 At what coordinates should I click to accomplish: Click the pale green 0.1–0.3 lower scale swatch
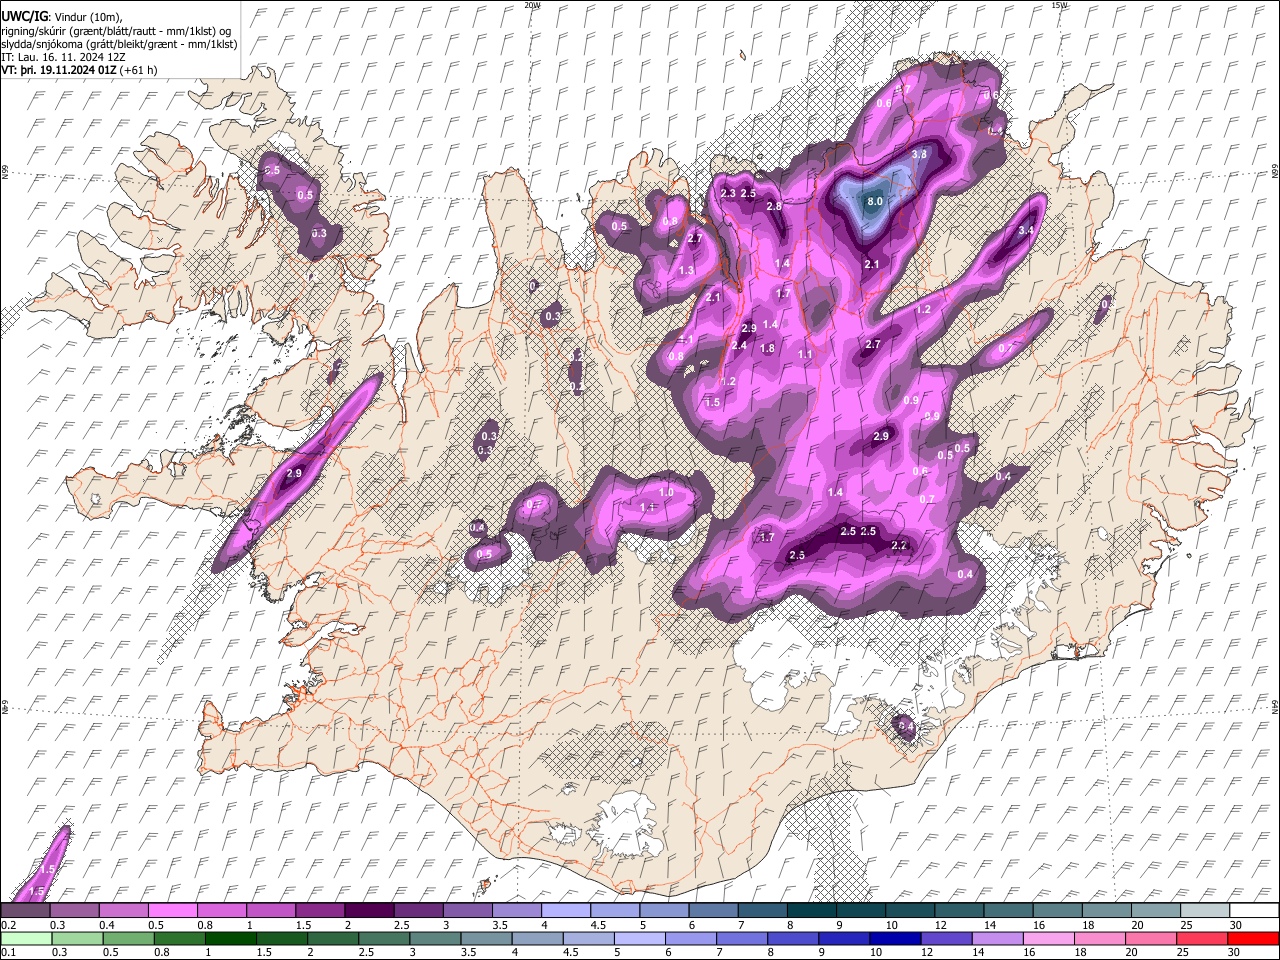(26, 939)
